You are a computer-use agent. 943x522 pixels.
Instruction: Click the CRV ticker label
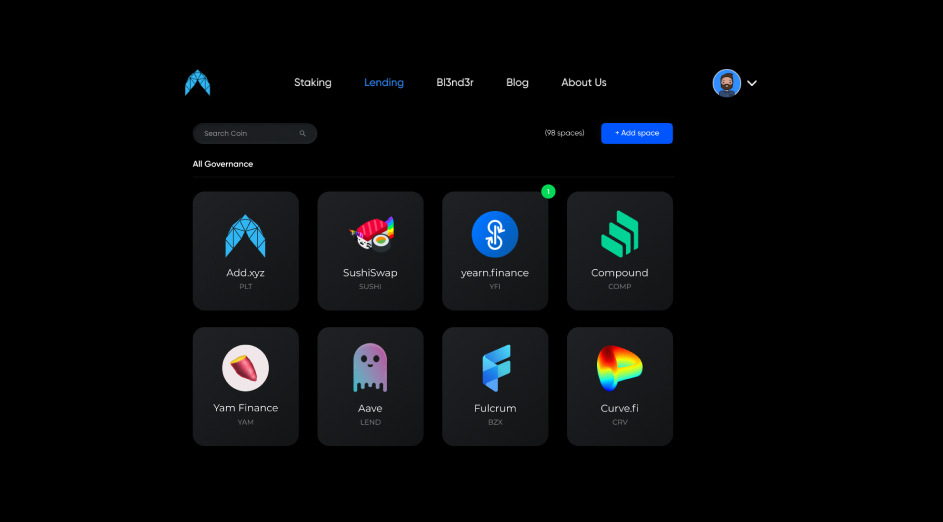(x=619, y=422)
